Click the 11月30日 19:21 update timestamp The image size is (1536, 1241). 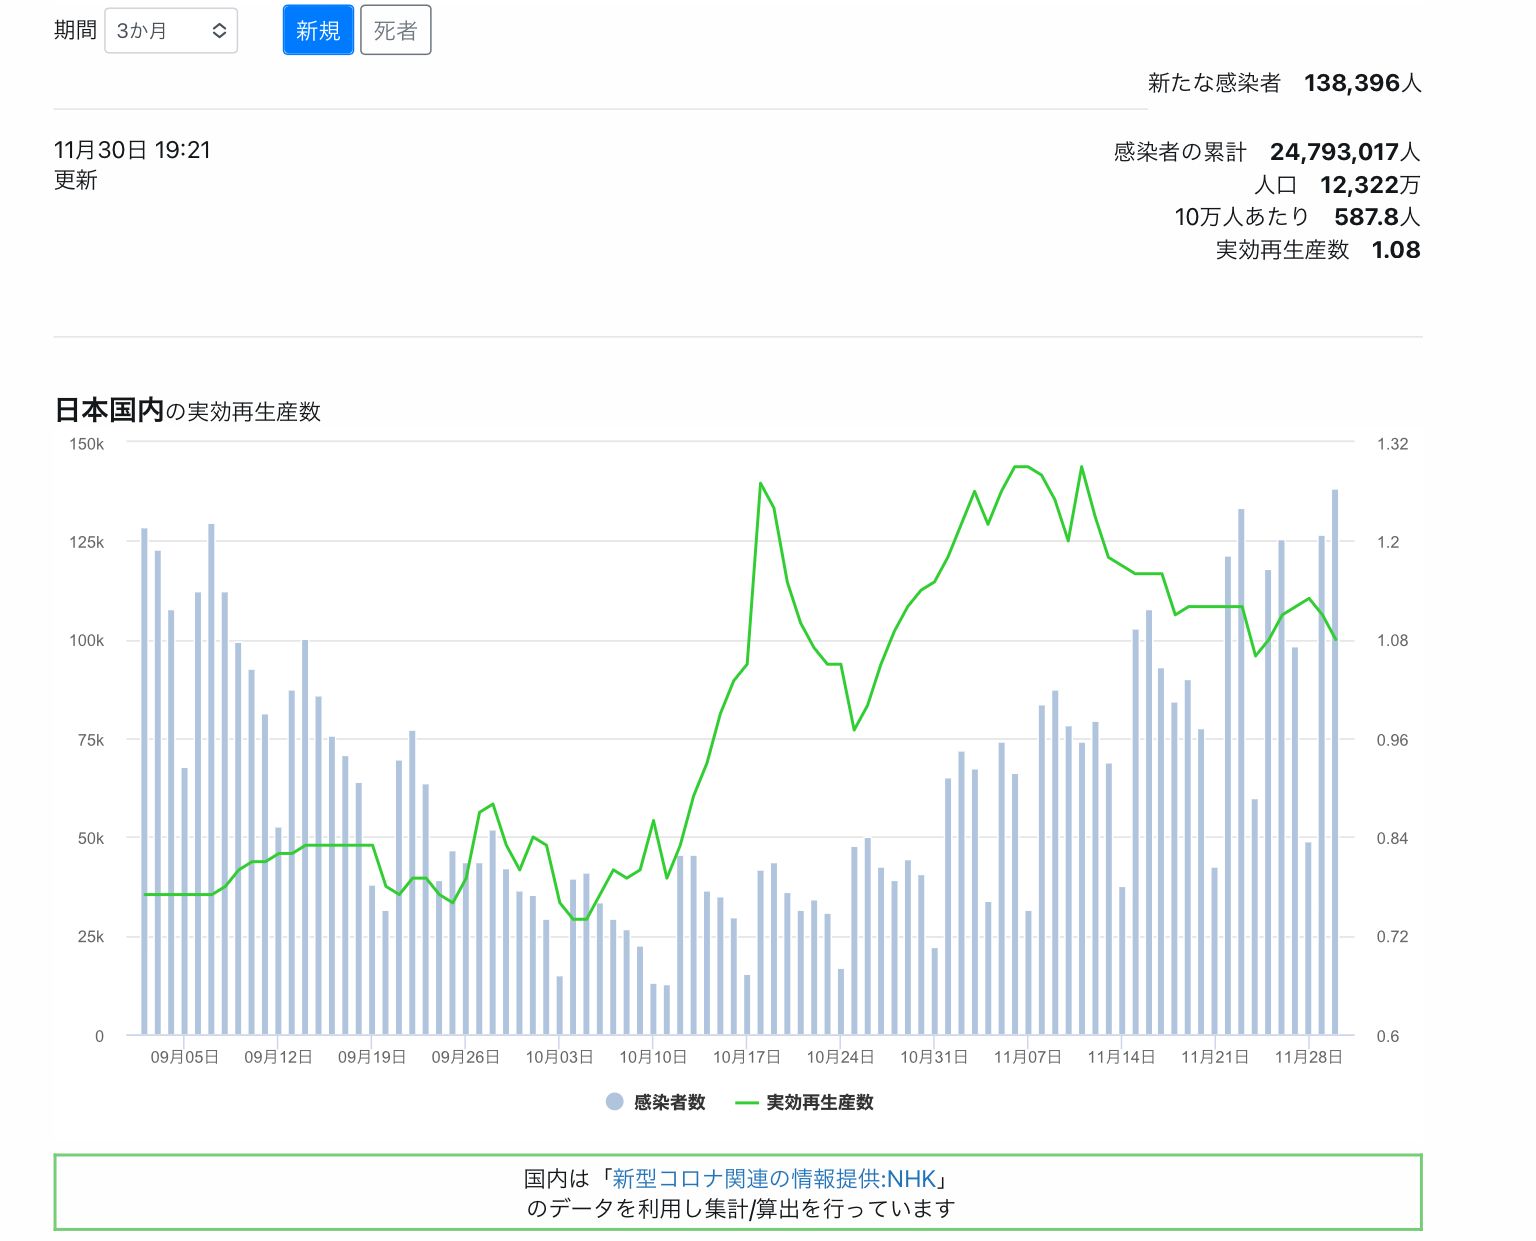point(132,150)
